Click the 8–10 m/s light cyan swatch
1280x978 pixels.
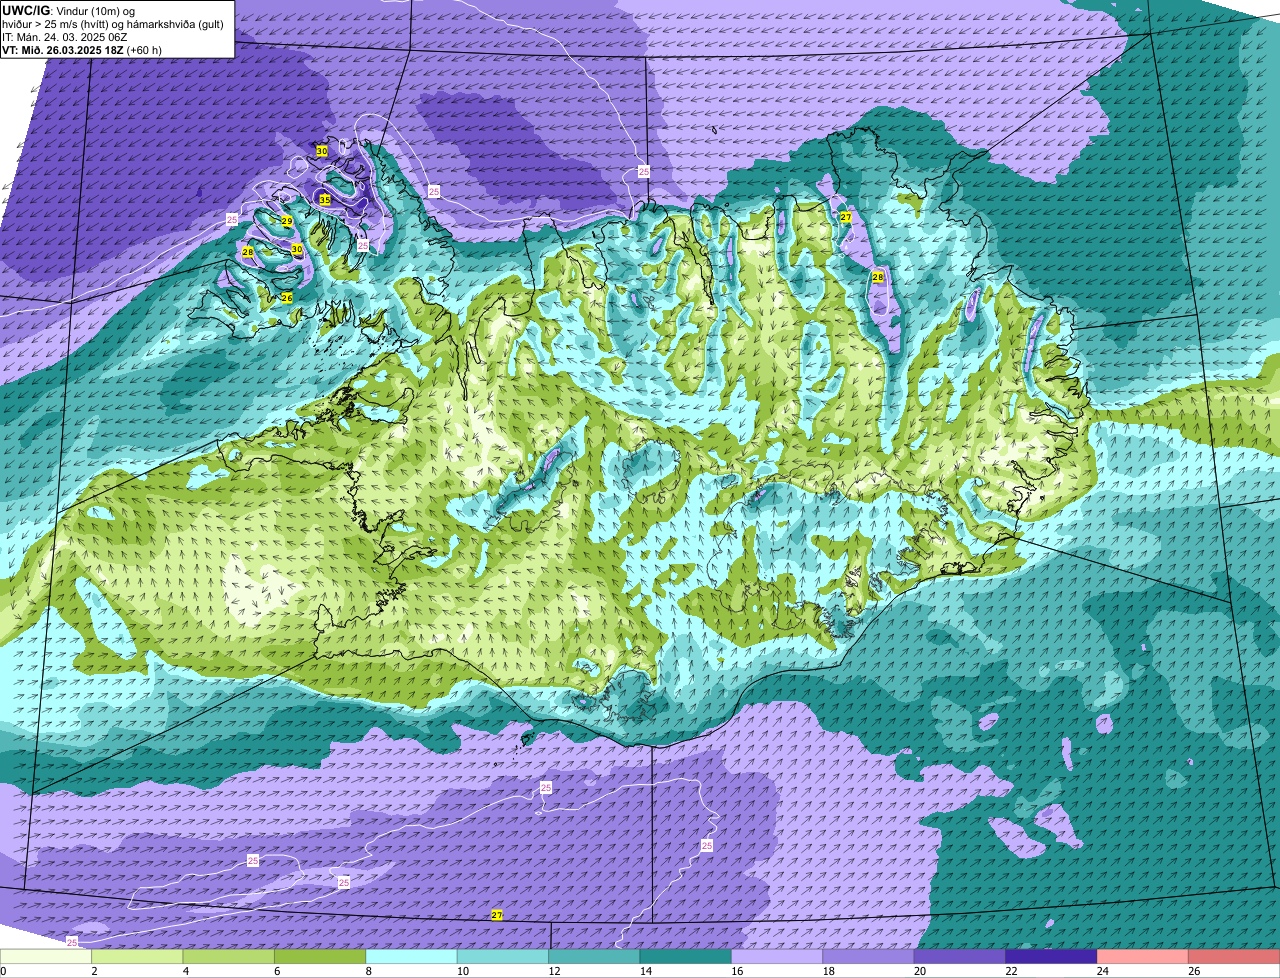coord(411,956)
